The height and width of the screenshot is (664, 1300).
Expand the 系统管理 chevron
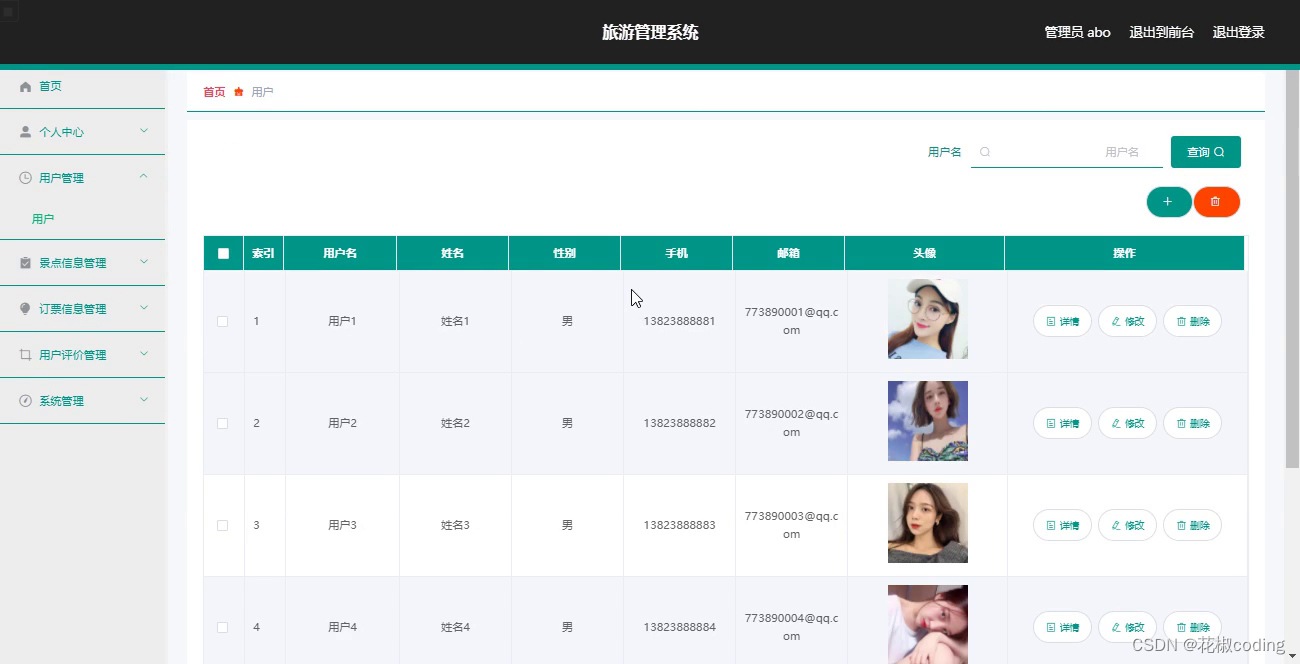pos(144,400)
